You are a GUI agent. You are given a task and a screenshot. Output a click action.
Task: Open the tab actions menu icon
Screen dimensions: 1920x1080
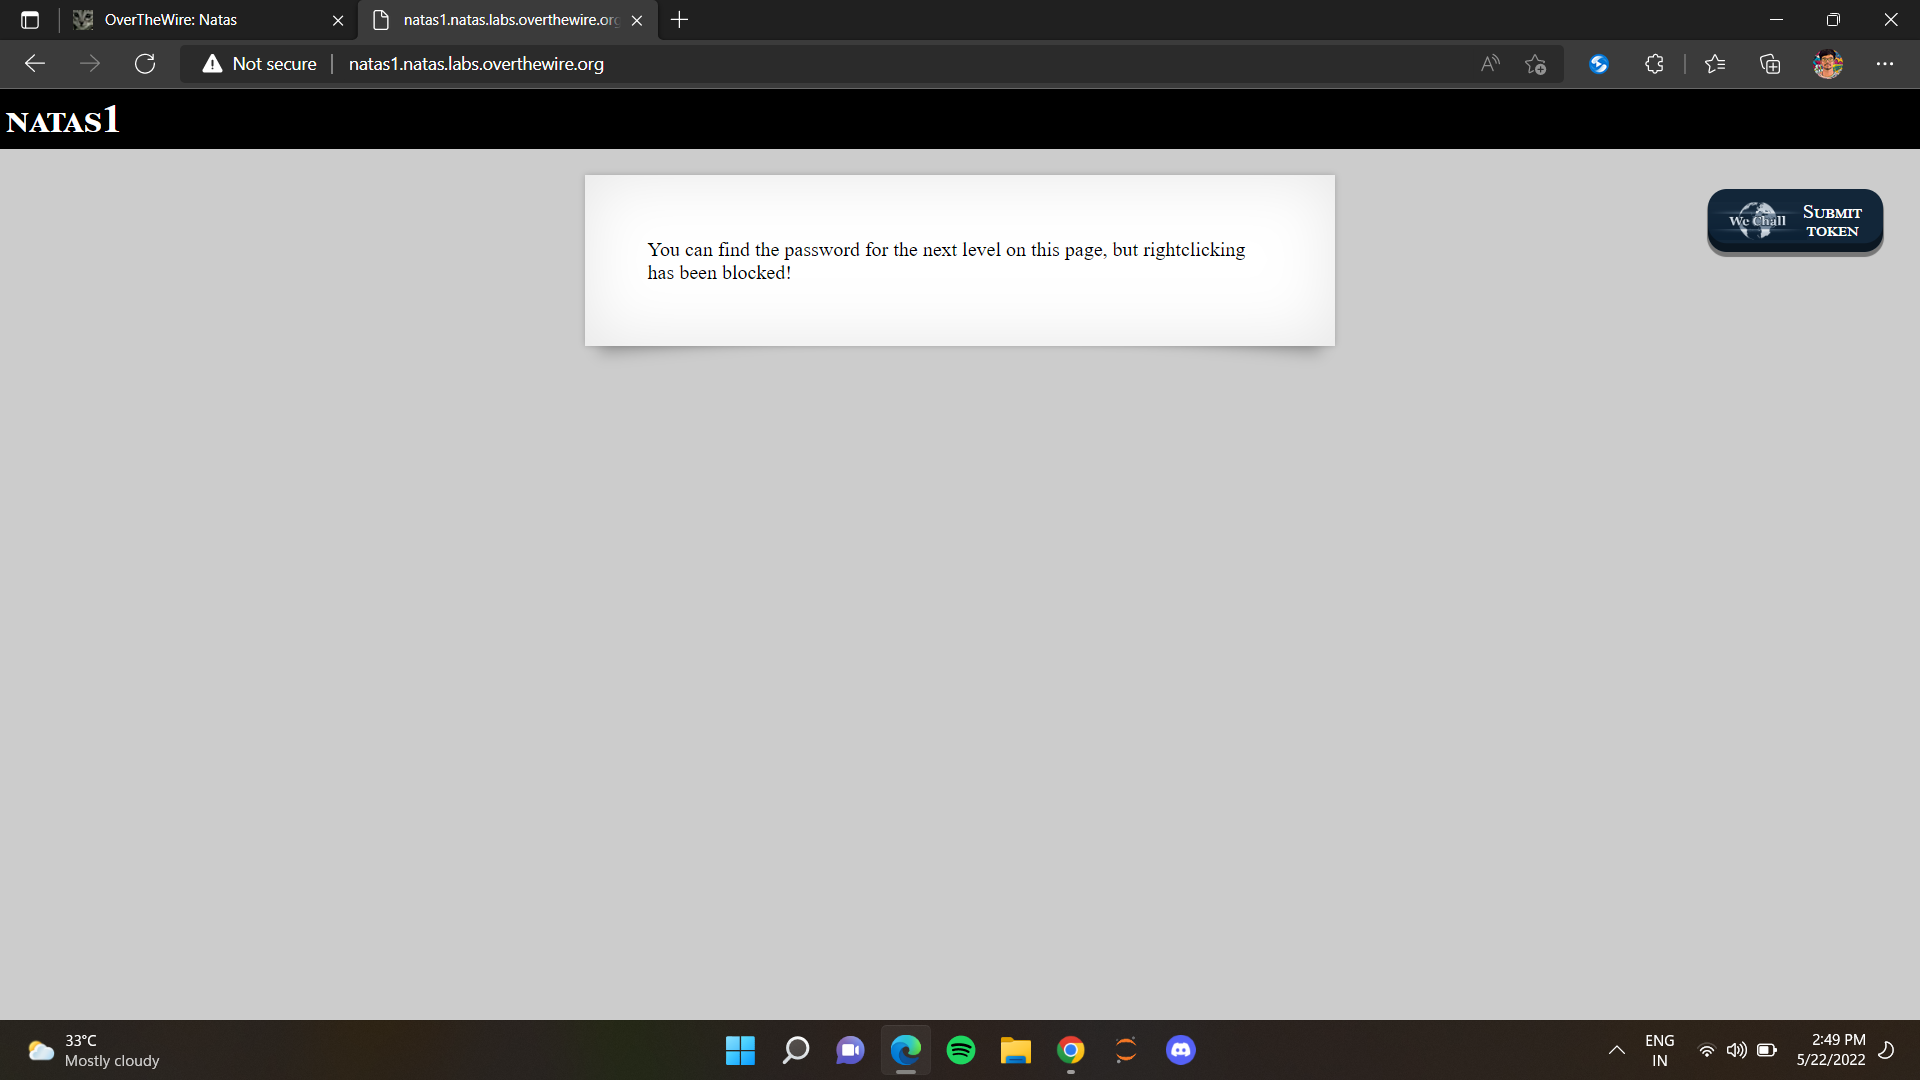(30, 20)
